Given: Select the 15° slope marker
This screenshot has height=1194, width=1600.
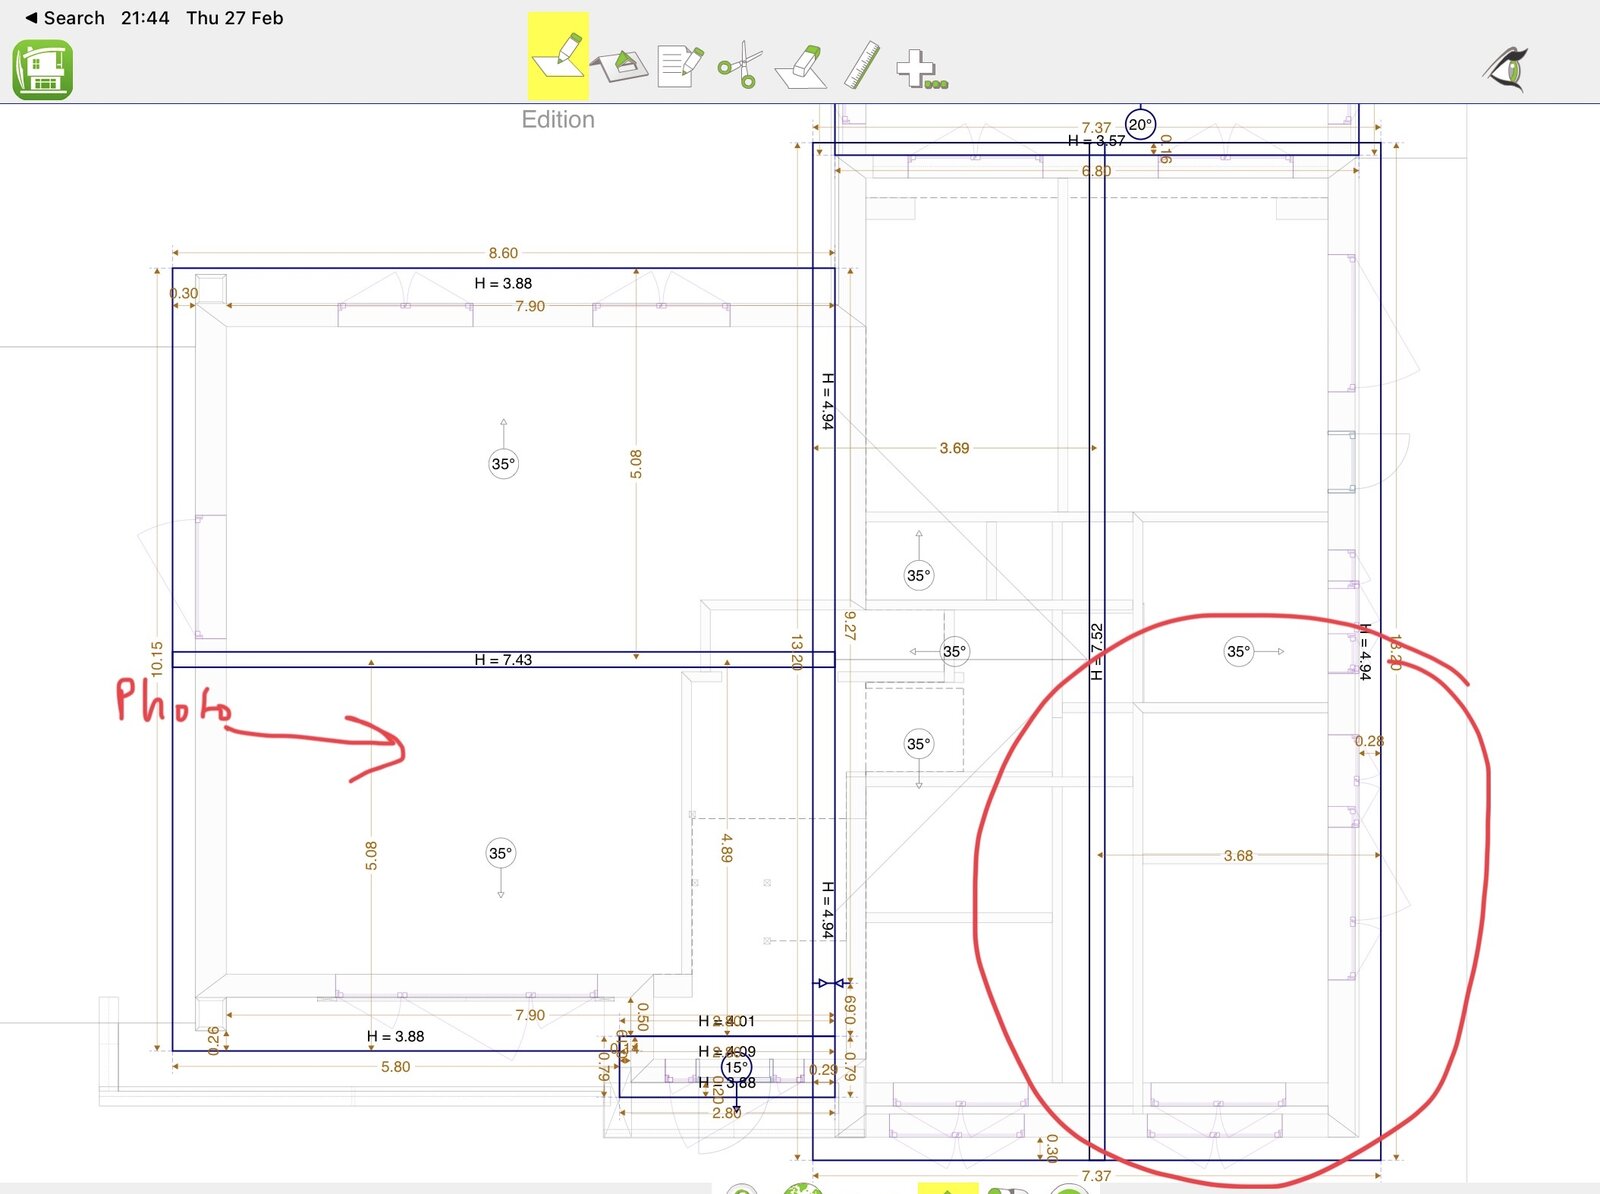Looking at the screenshot, I should pos(736,1067).
